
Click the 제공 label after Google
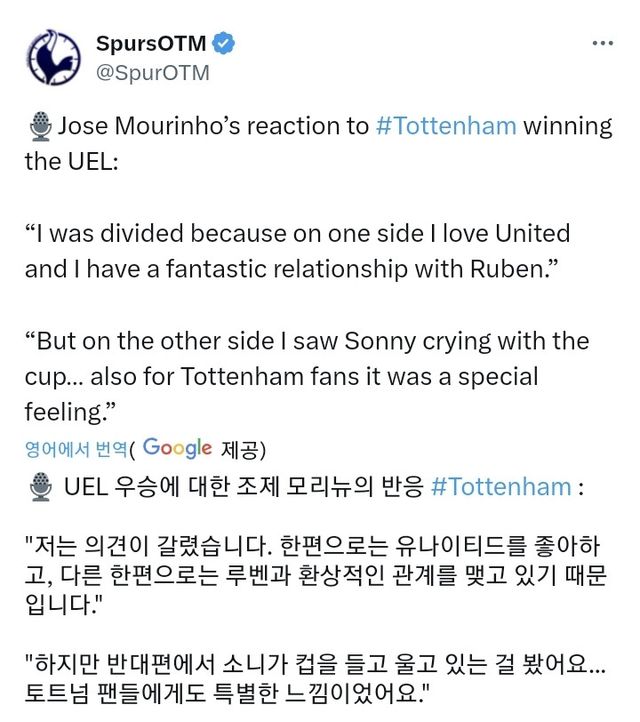pos(239,447)
